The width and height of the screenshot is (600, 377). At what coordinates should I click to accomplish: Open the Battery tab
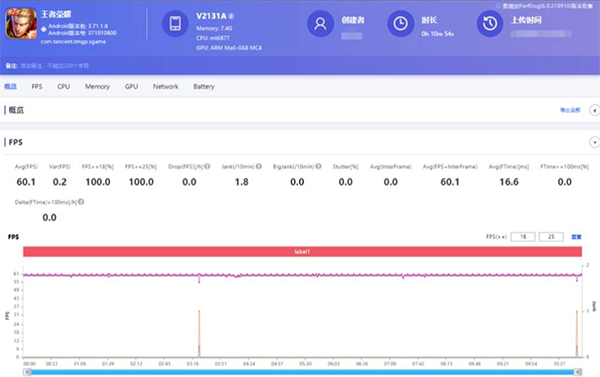[x=204, y=86]
